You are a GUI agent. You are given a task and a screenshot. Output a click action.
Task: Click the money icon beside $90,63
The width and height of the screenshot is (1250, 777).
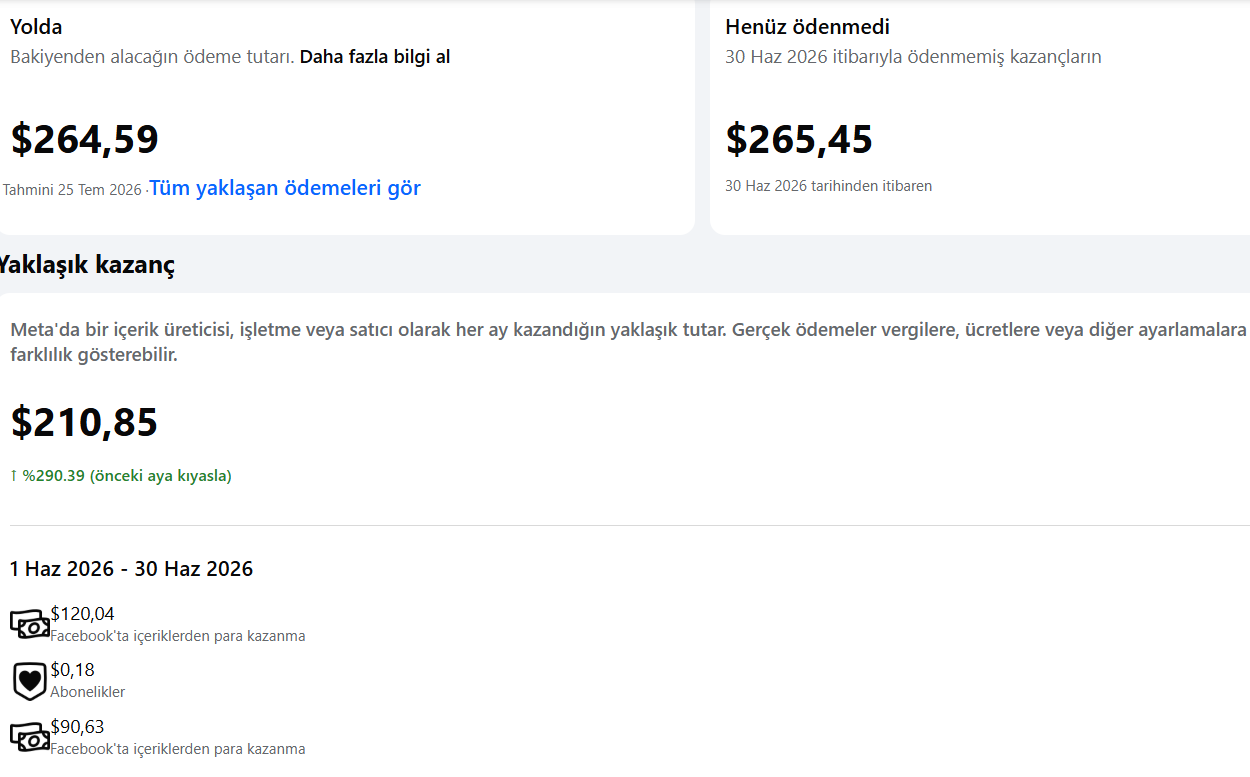coord(30,737)
